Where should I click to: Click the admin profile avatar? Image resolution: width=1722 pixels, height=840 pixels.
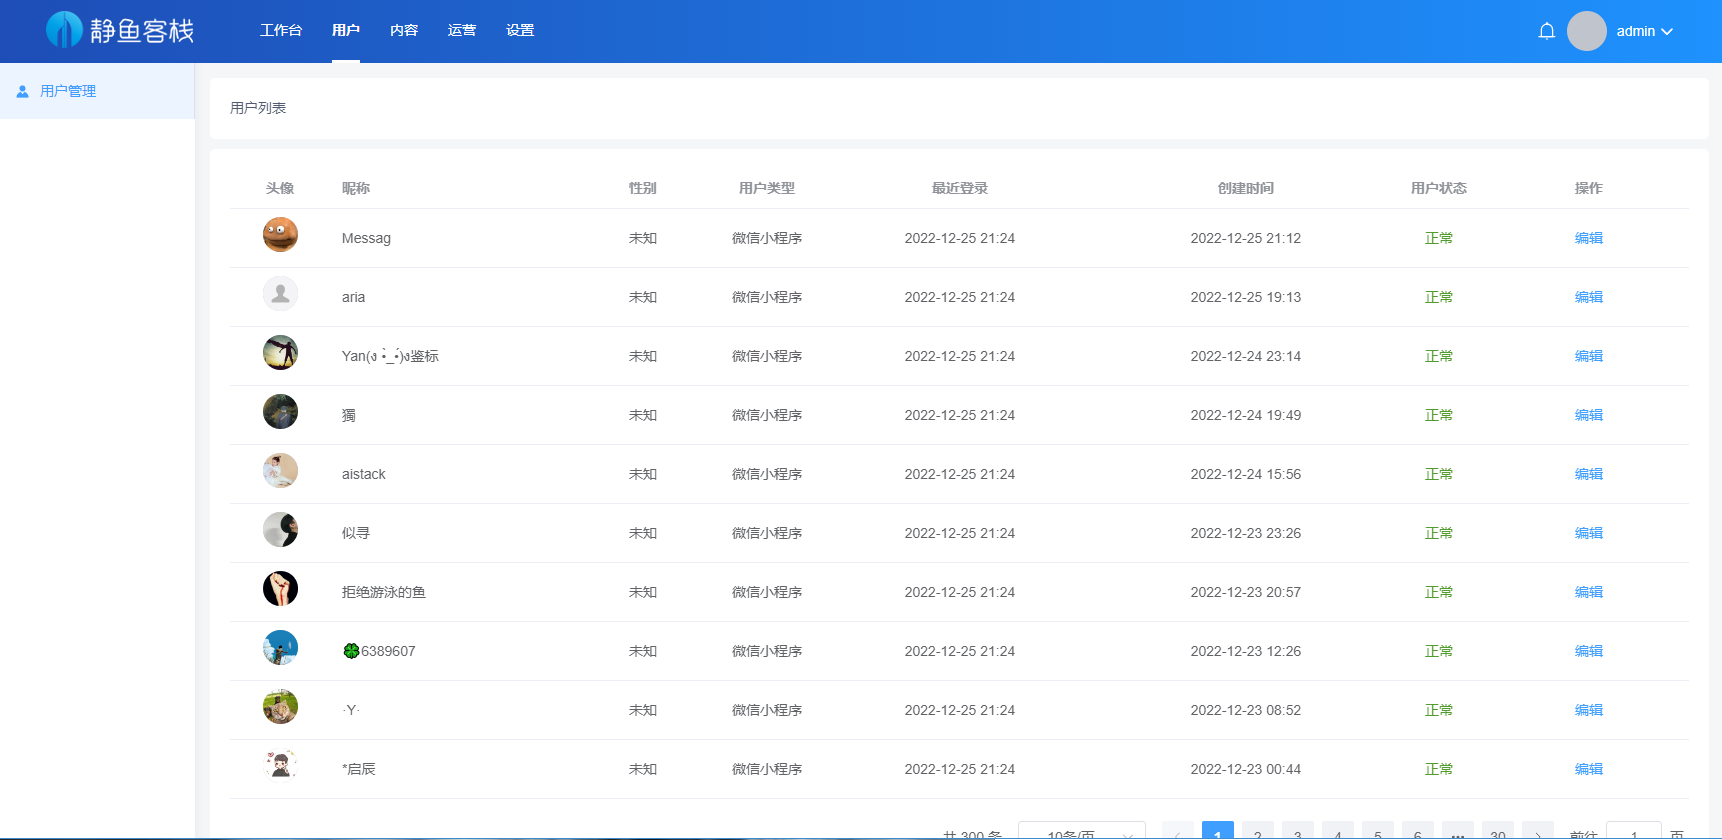[1586, 31]
